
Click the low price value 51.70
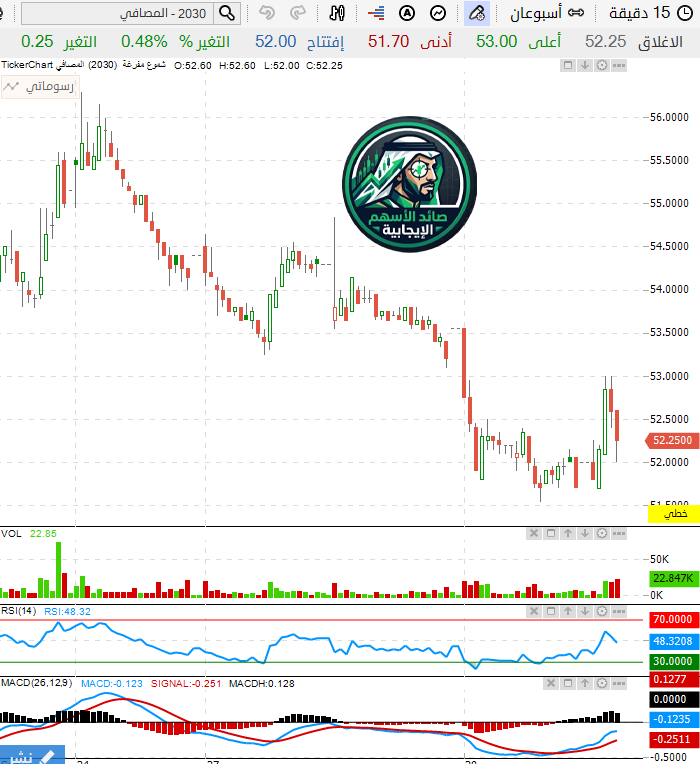388,41
